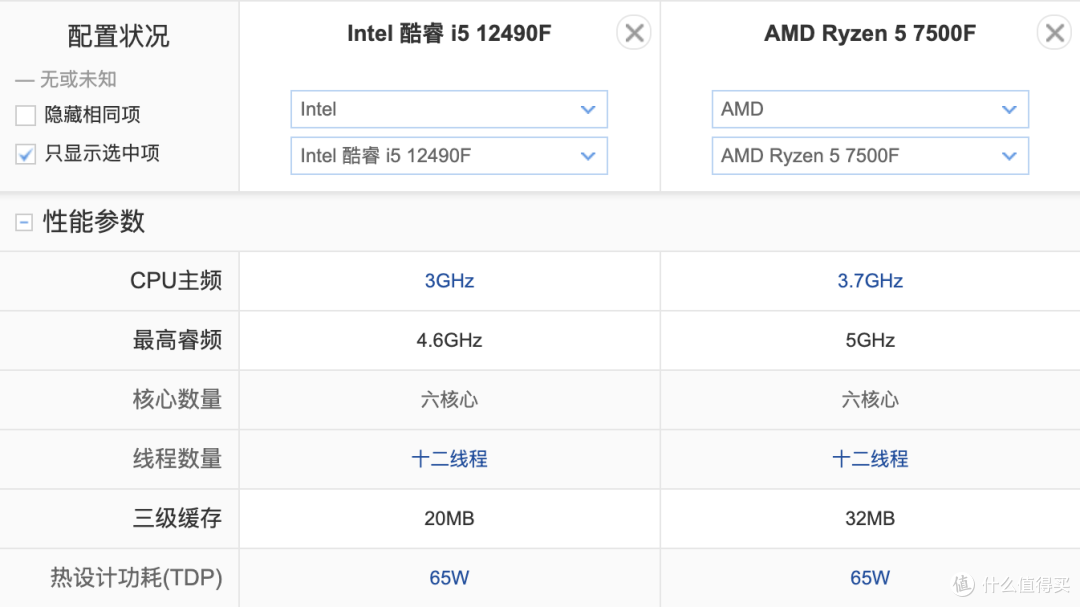
Task: Select the 5GHz 最高睿频 value
Action: click(870, 340)
